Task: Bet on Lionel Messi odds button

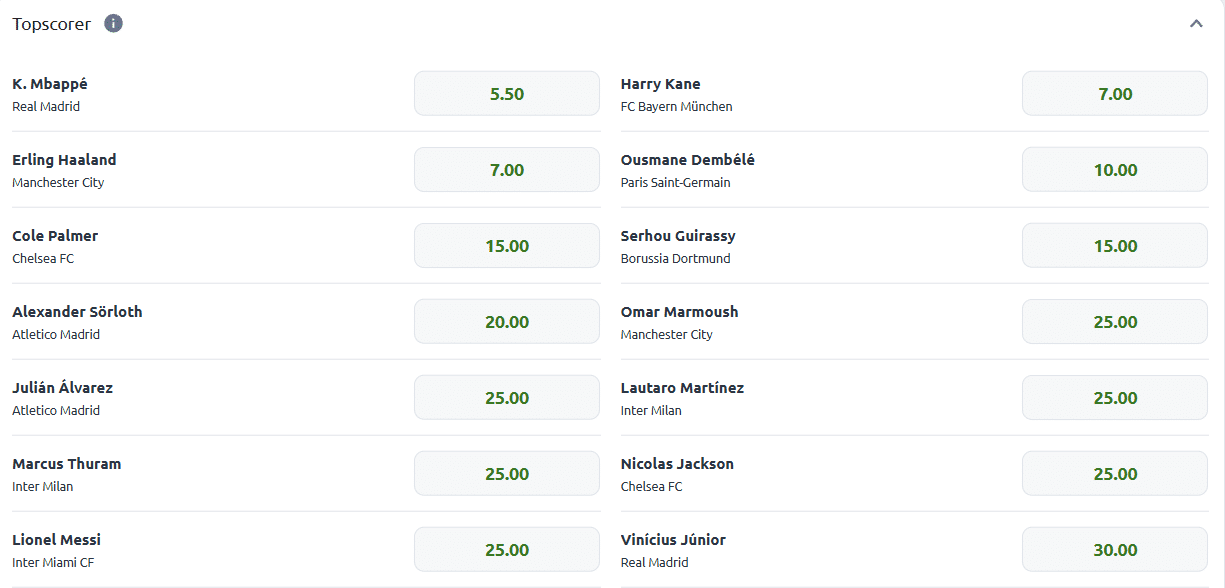Action: click(507, 550)
